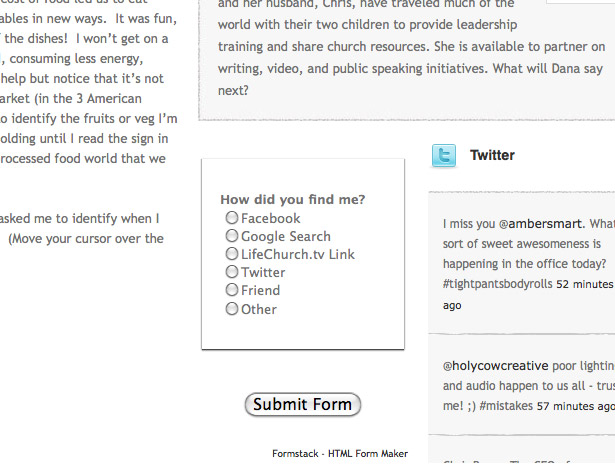
Task: Choose the Other radio option
Action: [x=232, y=309]
